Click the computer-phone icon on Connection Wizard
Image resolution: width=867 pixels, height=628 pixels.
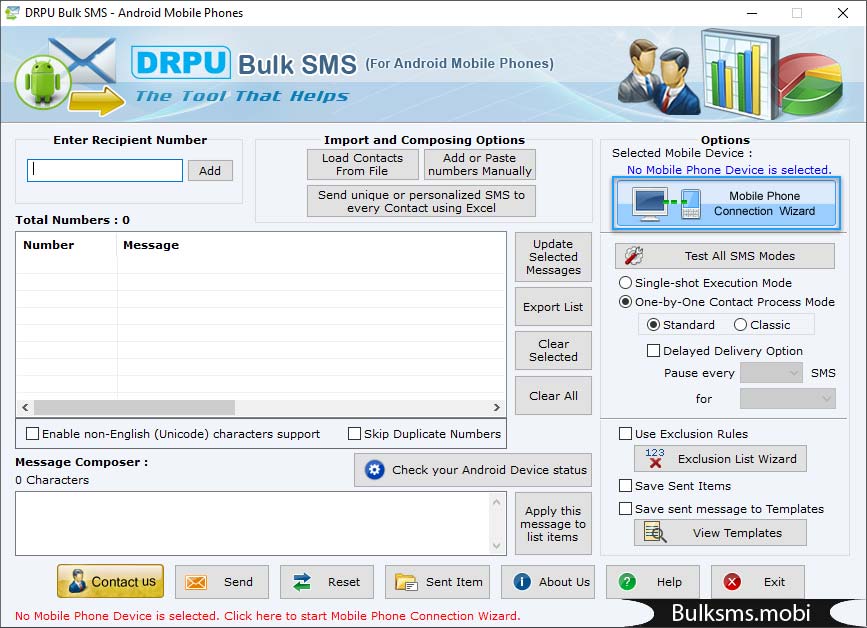[x=667, y=205]
